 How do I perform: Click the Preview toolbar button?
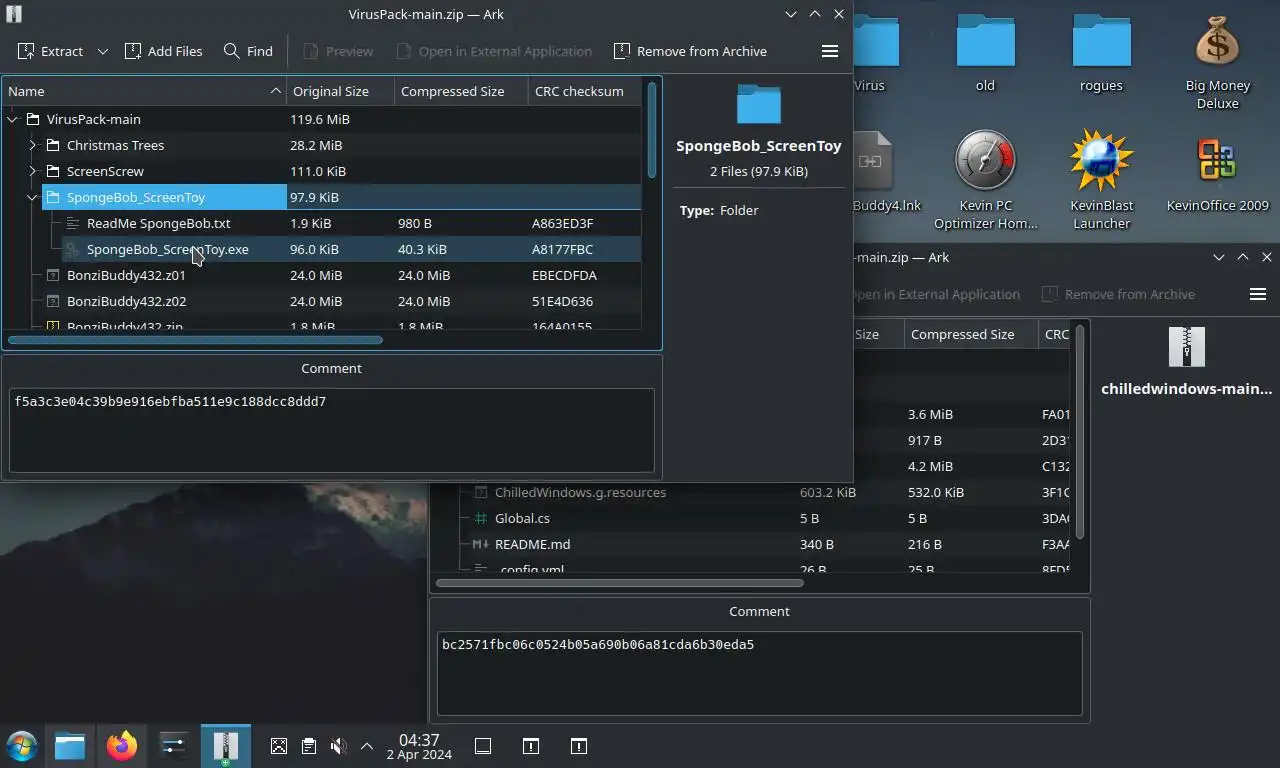(338, 51)
